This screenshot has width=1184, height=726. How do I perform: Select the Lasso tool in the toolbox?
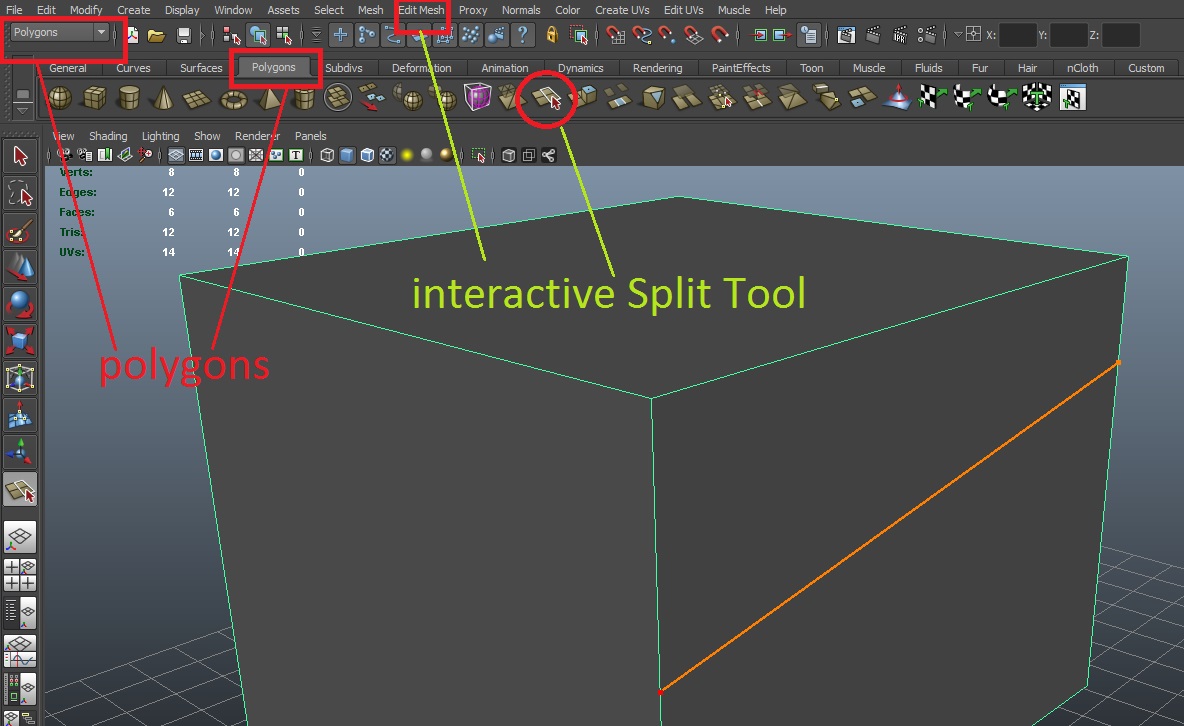tap(20, 193)
